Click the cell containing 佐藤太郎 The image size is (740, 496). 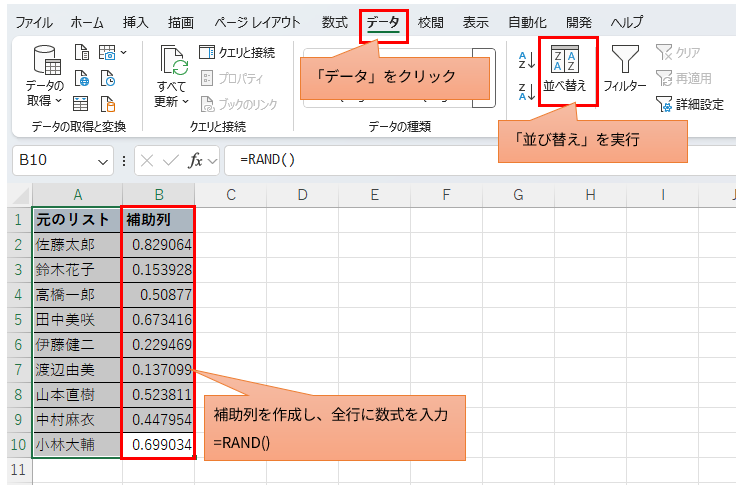click(77, 245)
